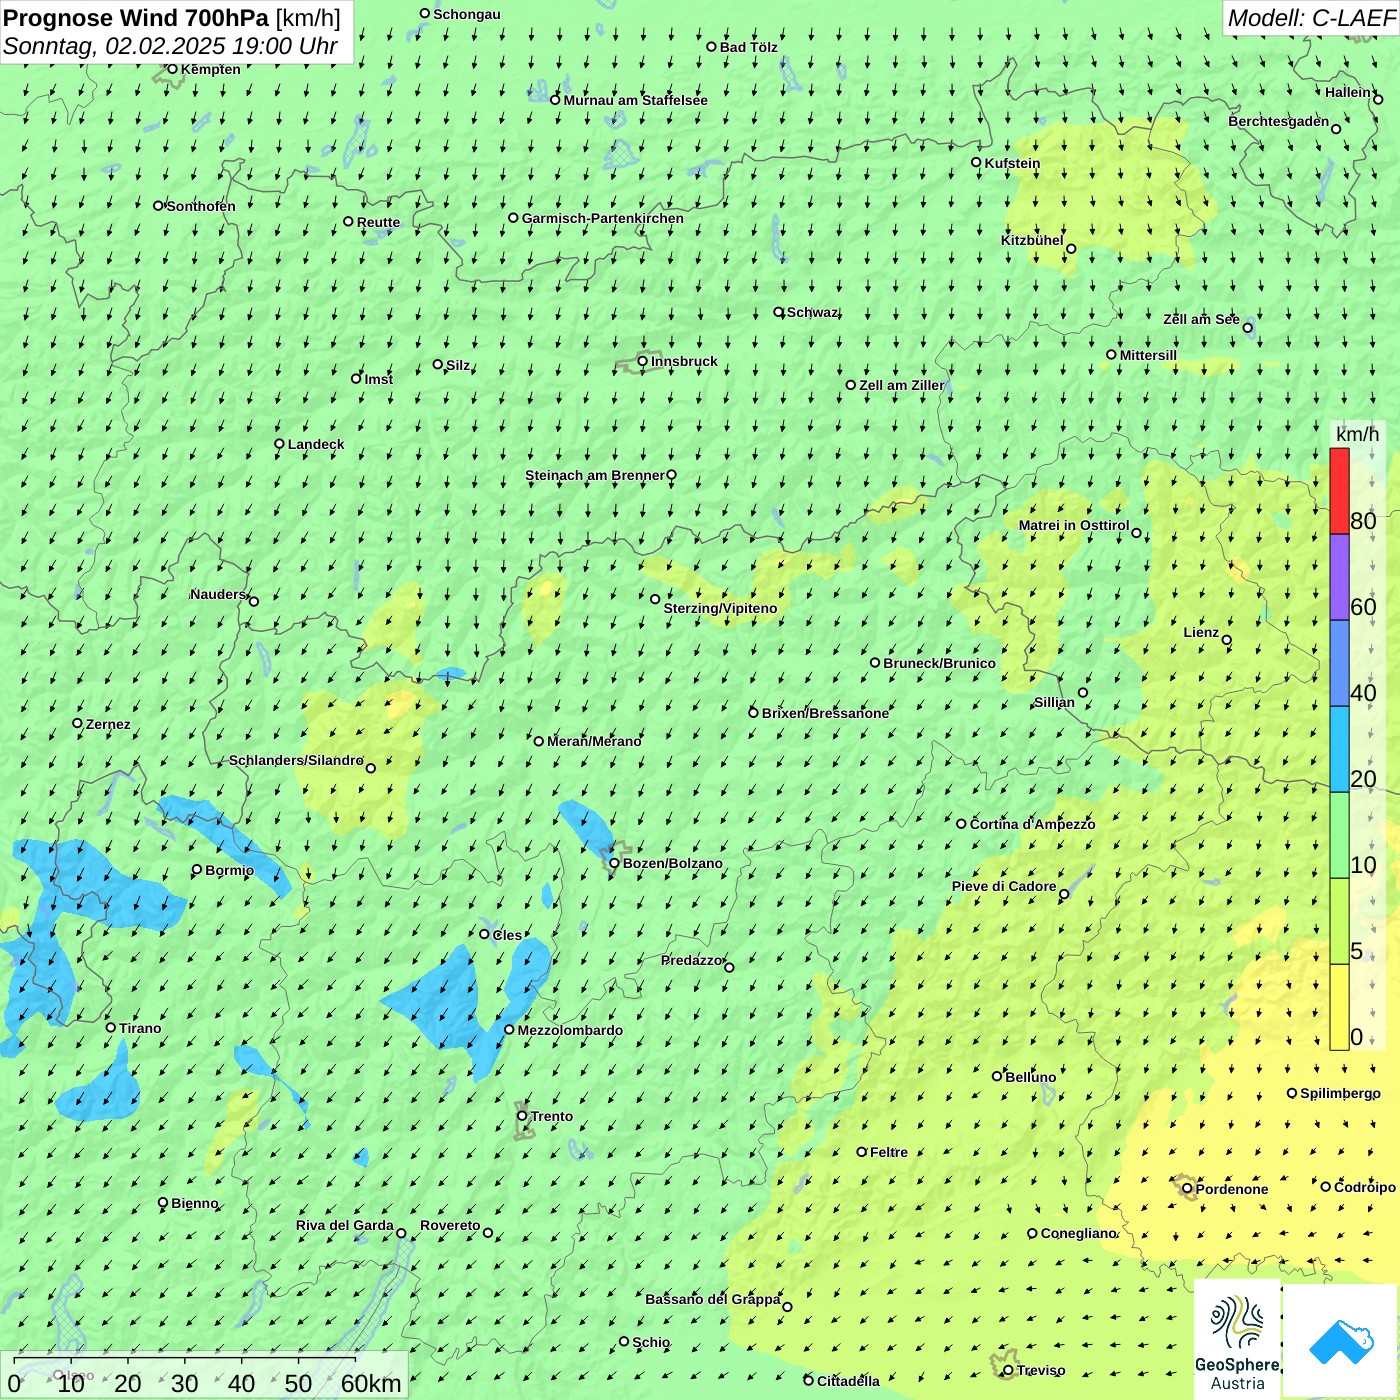The height and width of the screenshot is (1400, 1400).
Task: Click the 'Sillian' label
Action: (1054, 702)
